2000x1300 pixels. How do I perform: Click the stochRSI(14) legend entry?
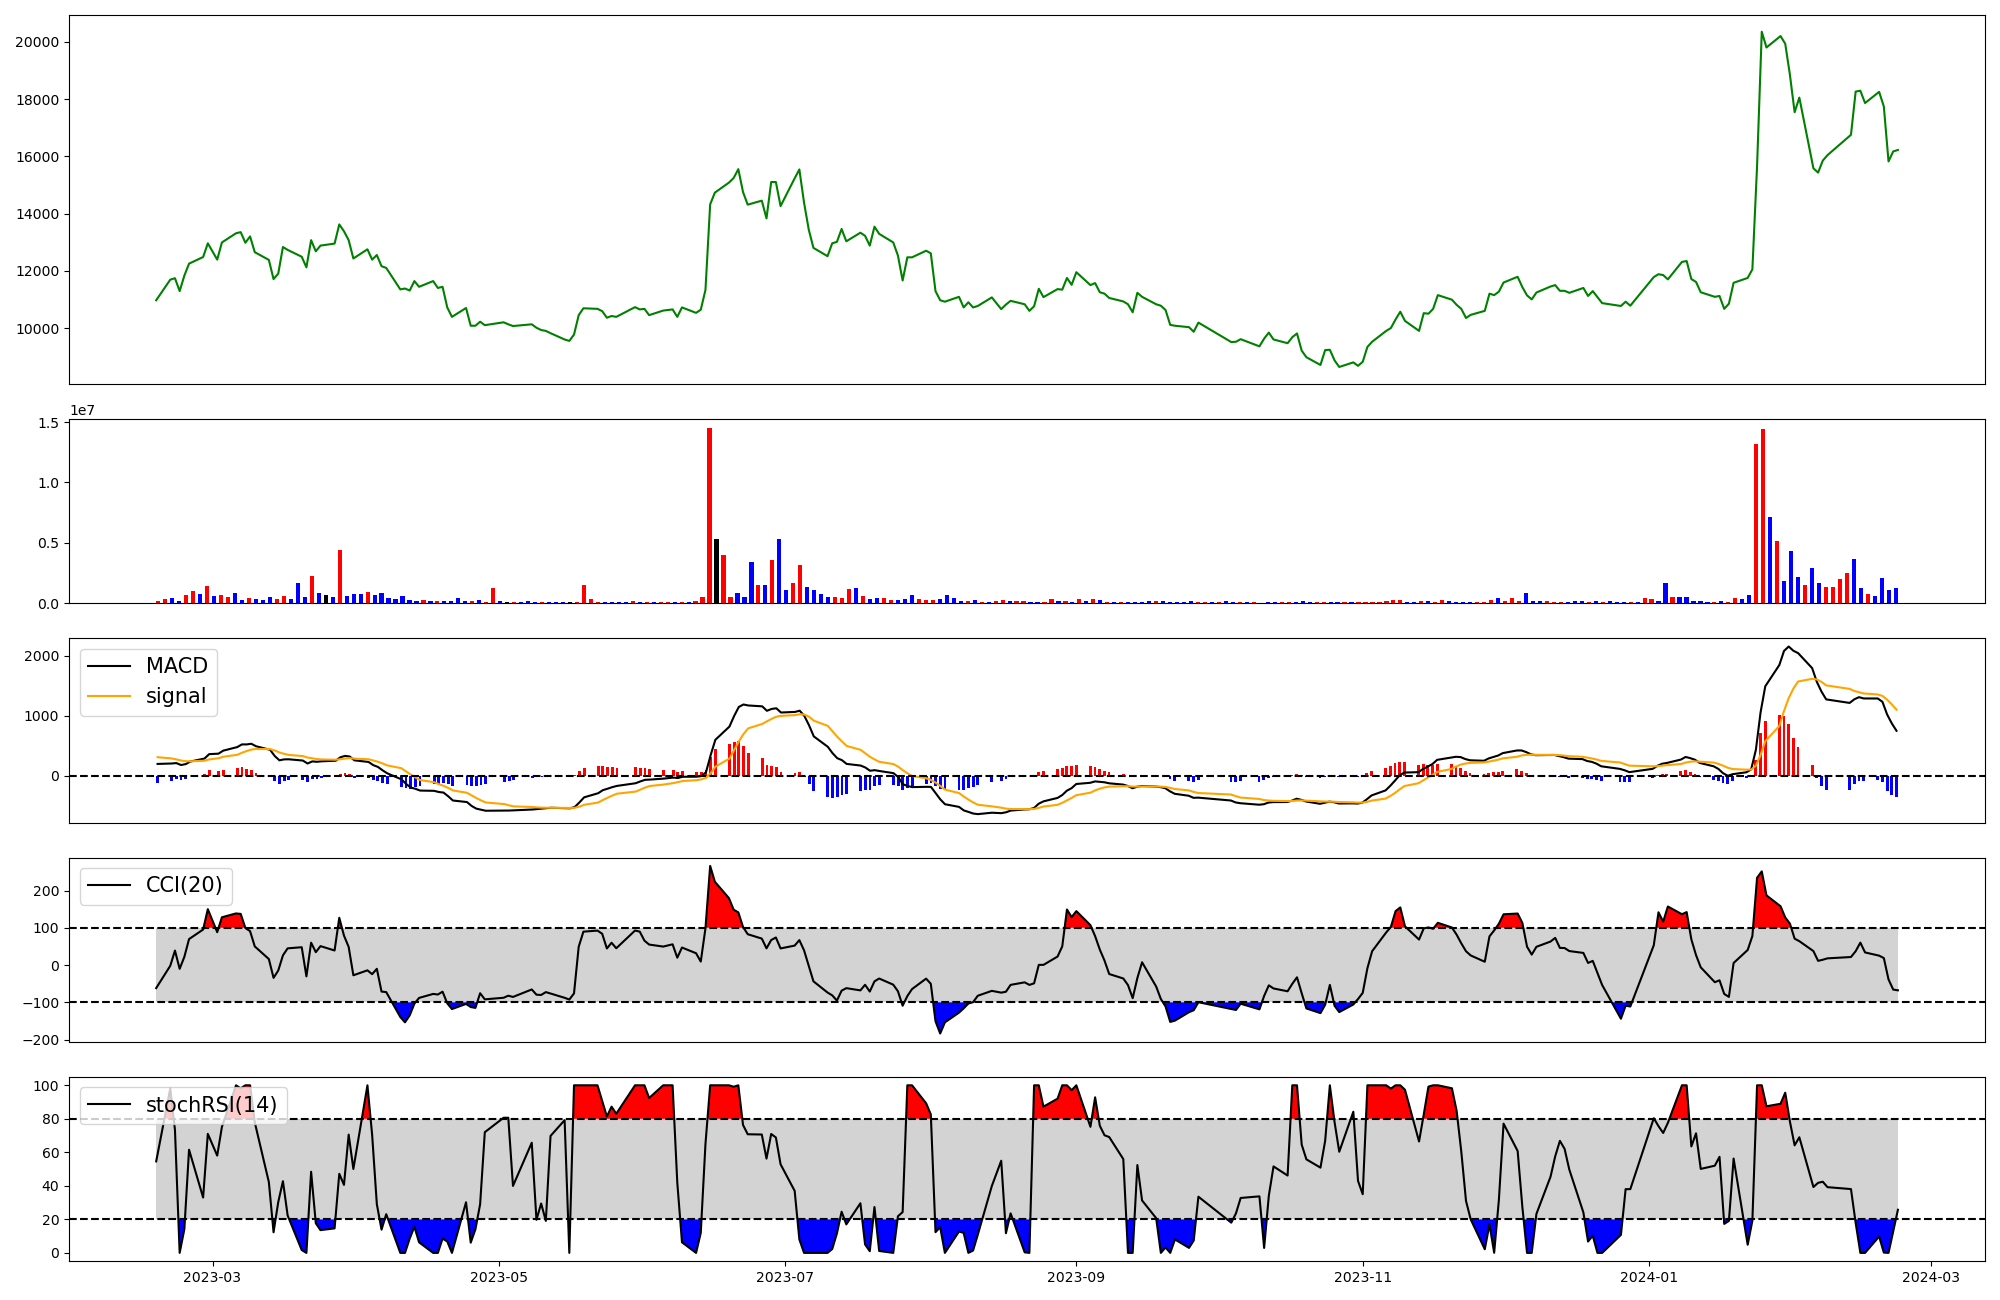point(211,1105)
